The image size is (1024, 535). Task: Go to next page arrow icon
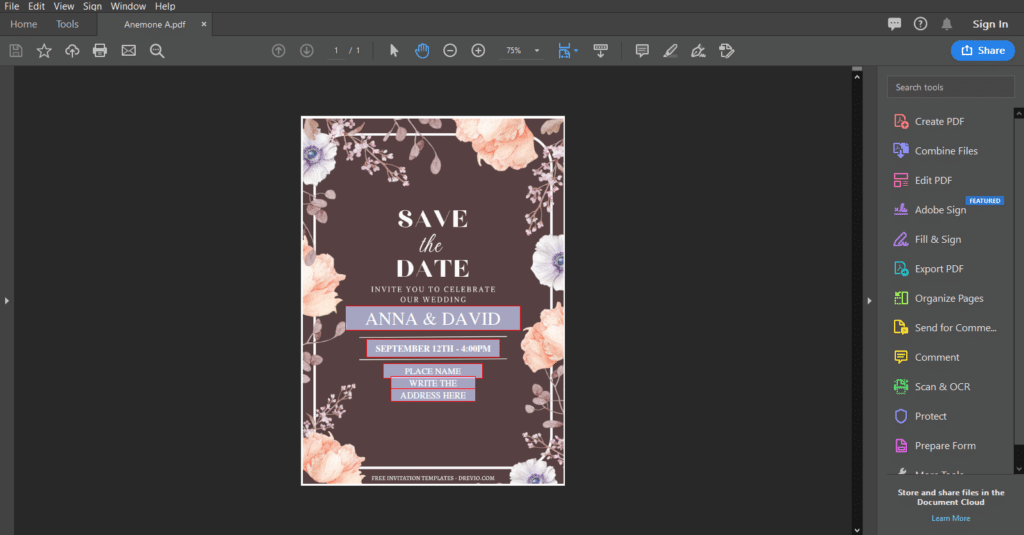click(306, 50)
